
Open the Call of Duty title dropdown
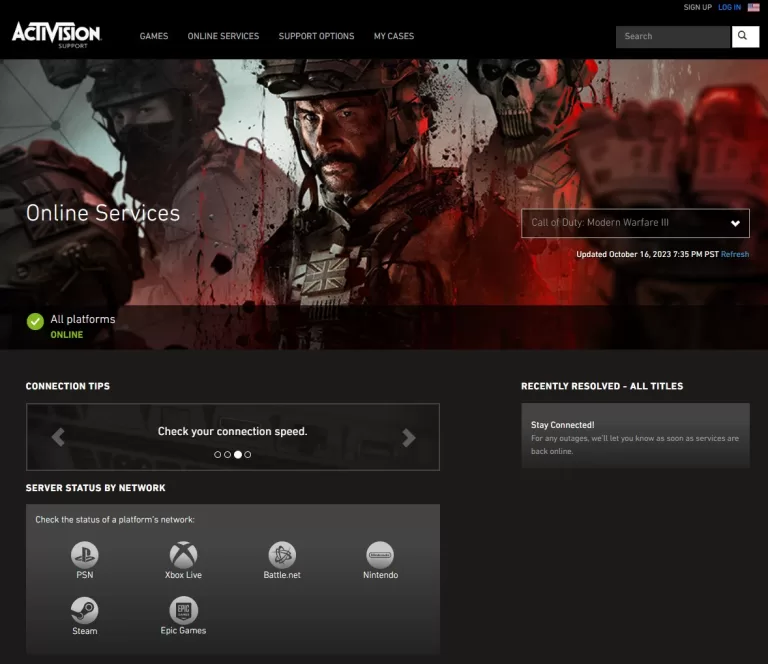tap(635, 223)
